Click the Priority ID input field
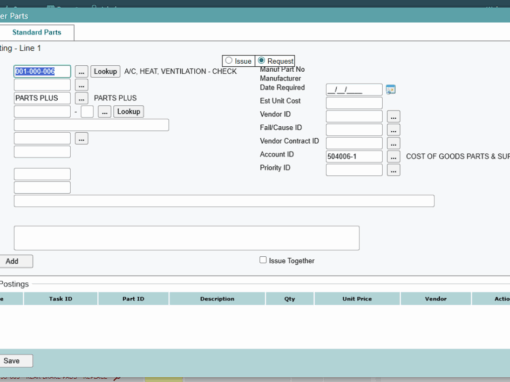 click(x=354, y=170)
